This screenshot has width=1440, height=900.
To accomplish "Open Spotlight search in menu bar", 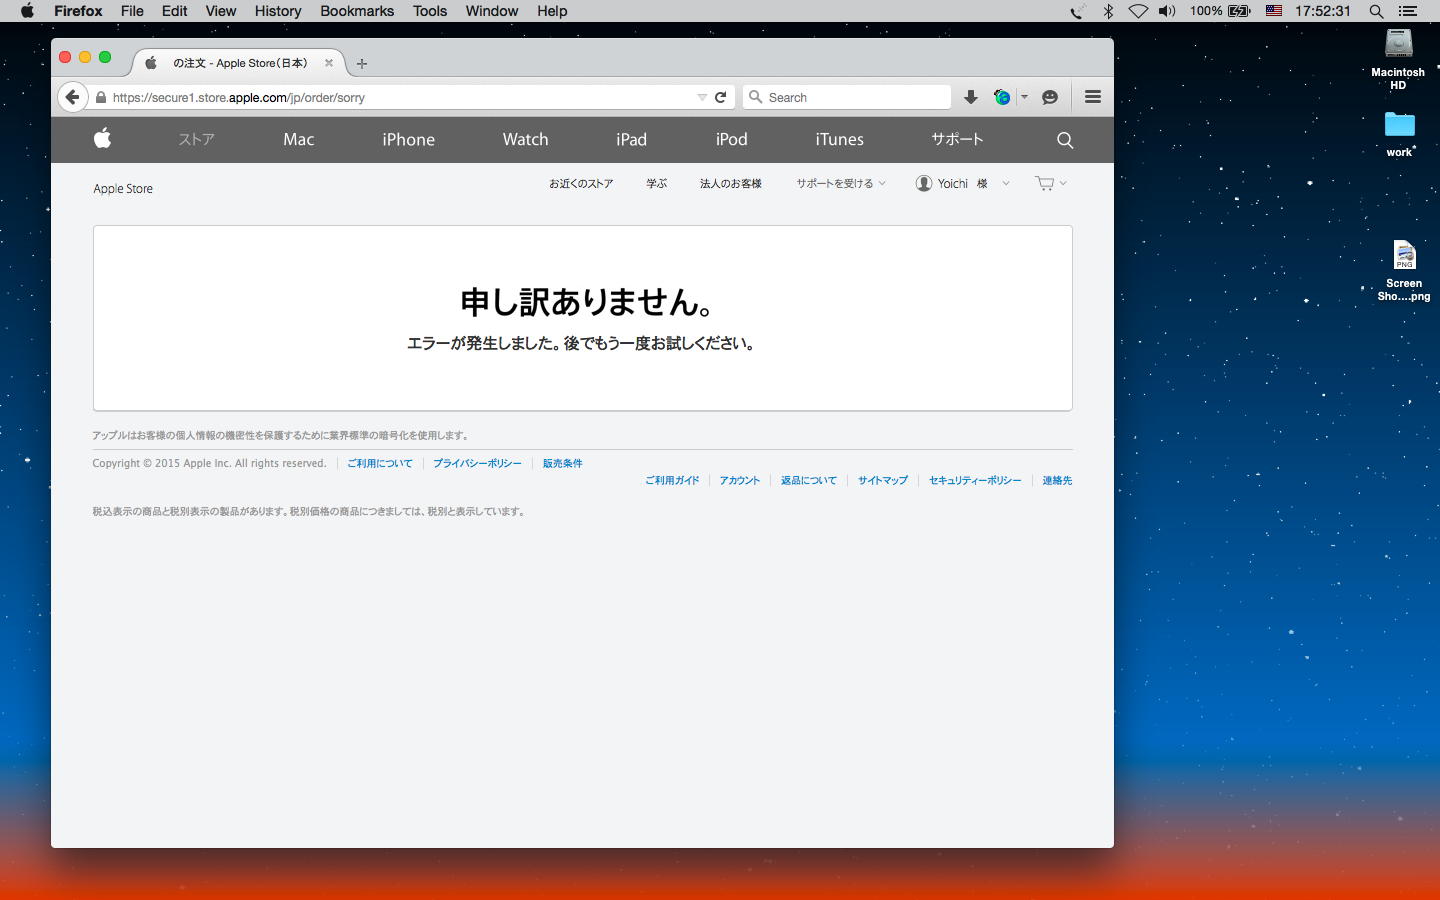I will coord(1377,11).
